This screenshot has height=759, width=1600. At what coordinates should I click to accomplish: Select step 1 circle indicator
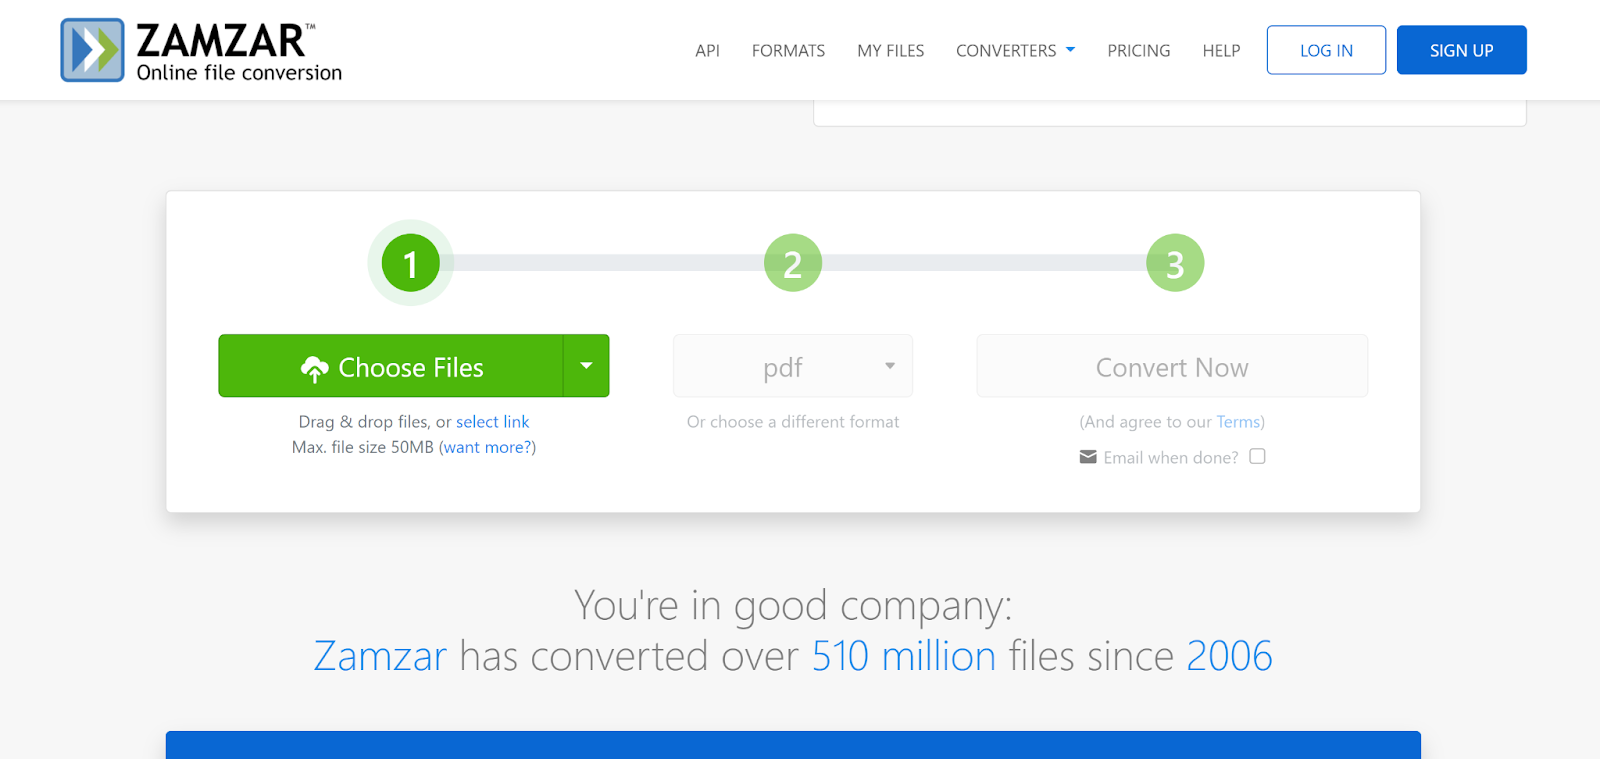click(x=410, y=263)
